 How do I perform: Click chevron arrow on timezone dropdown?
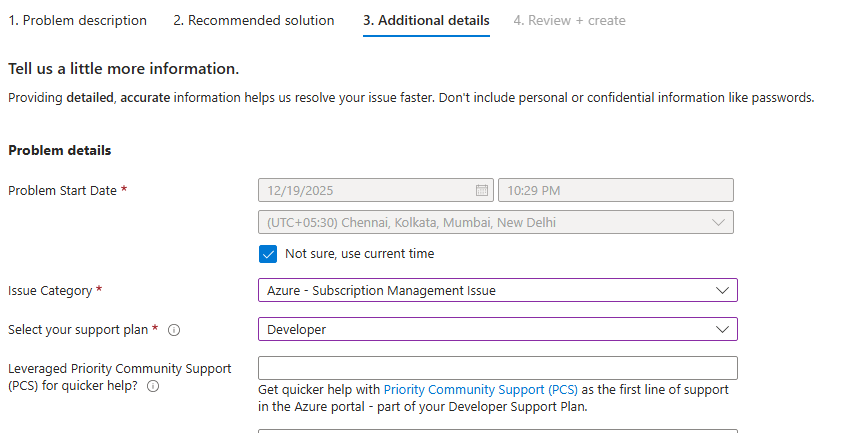pyautogui.click(x=717, y=222)
